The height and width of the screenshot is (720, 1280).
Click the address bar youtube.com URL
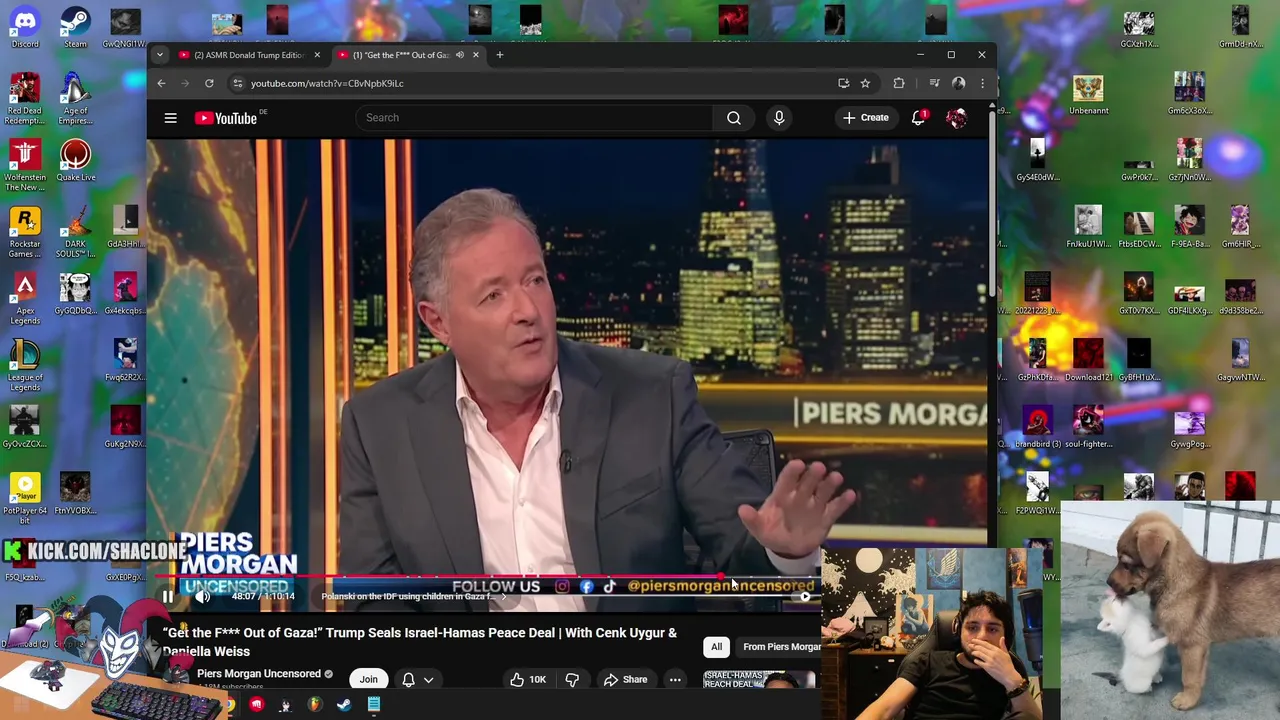pyautogui.click(x=327, y=84)
